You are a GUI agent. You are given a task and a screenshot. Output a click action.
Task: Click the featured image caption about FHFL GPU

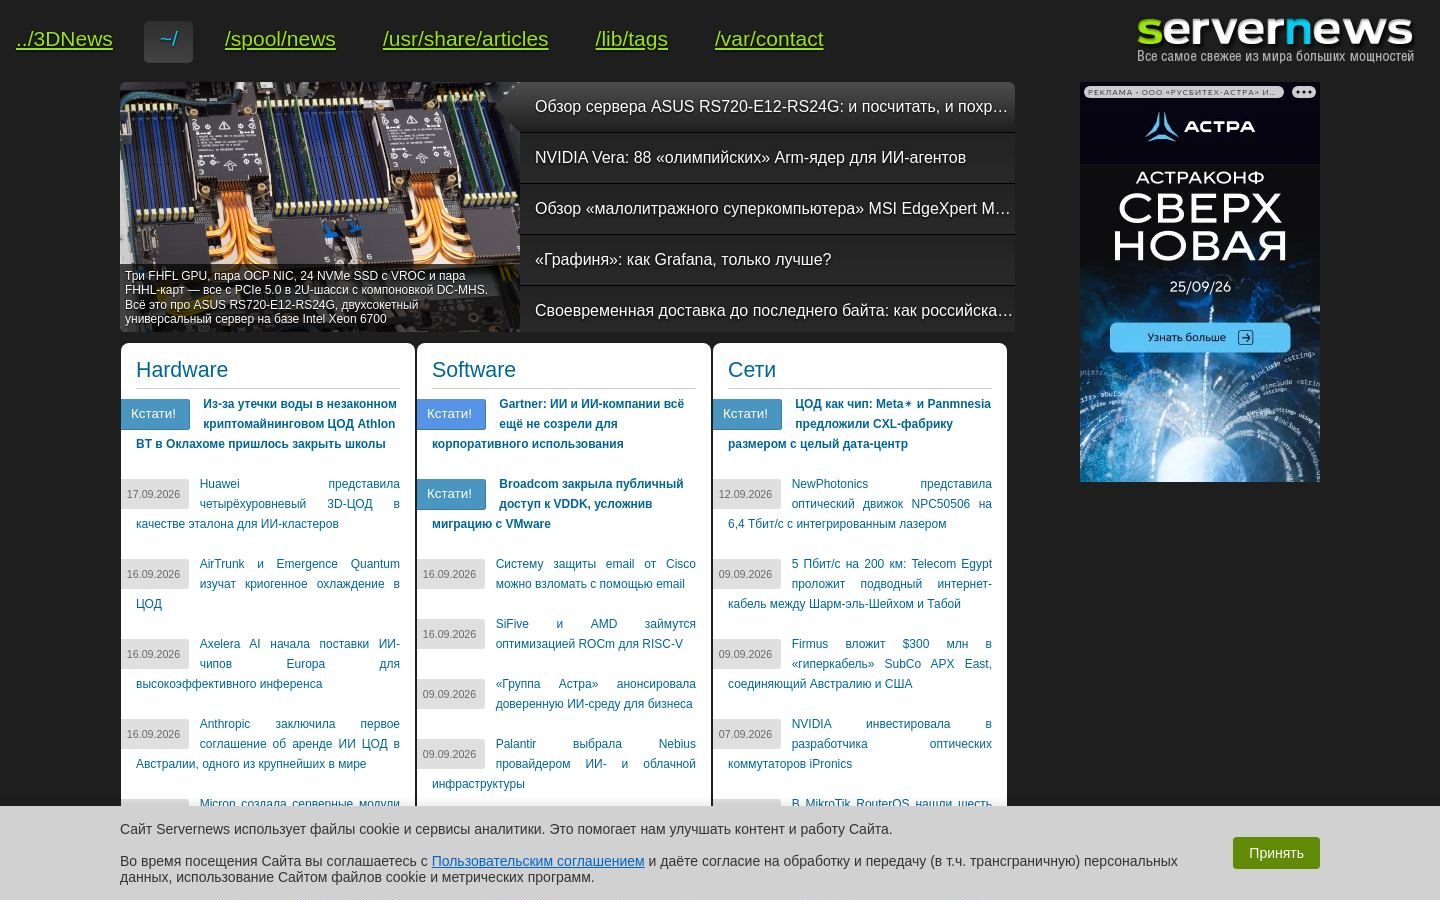[x=307, y=297]
